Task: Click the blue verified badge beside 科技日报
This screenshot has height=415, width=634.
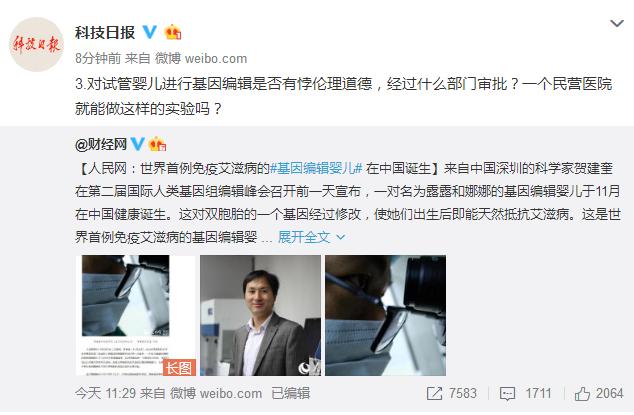Action: tap(150, 32)
